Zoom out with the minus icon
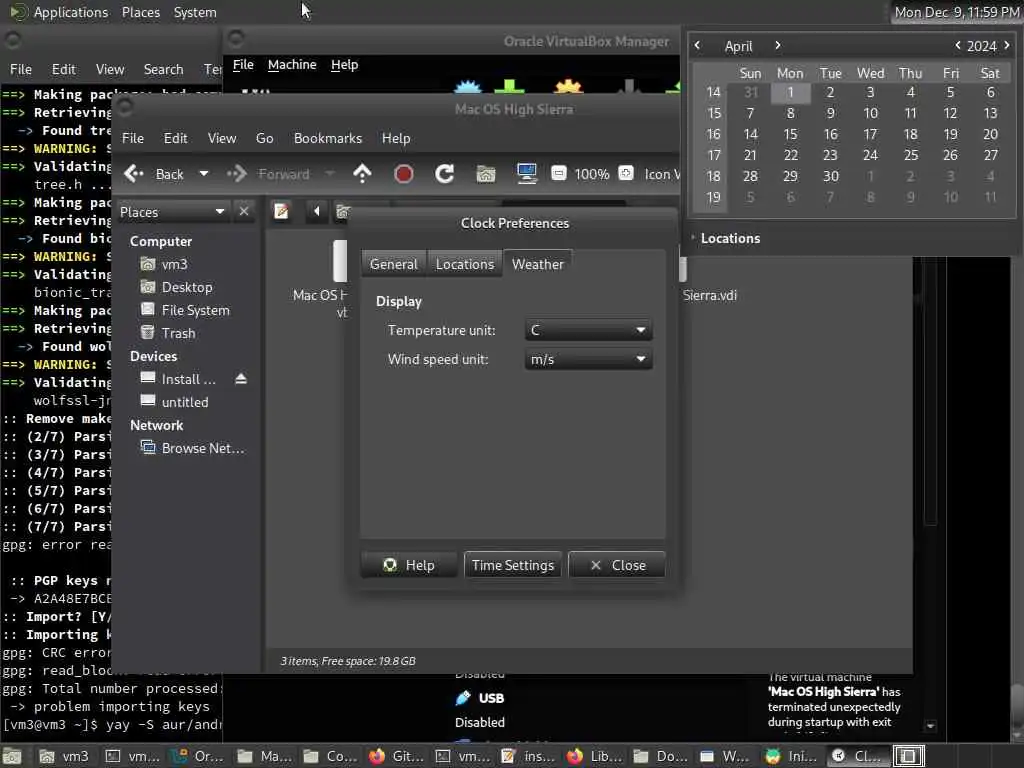1024x768 pixels. point(559,174)
